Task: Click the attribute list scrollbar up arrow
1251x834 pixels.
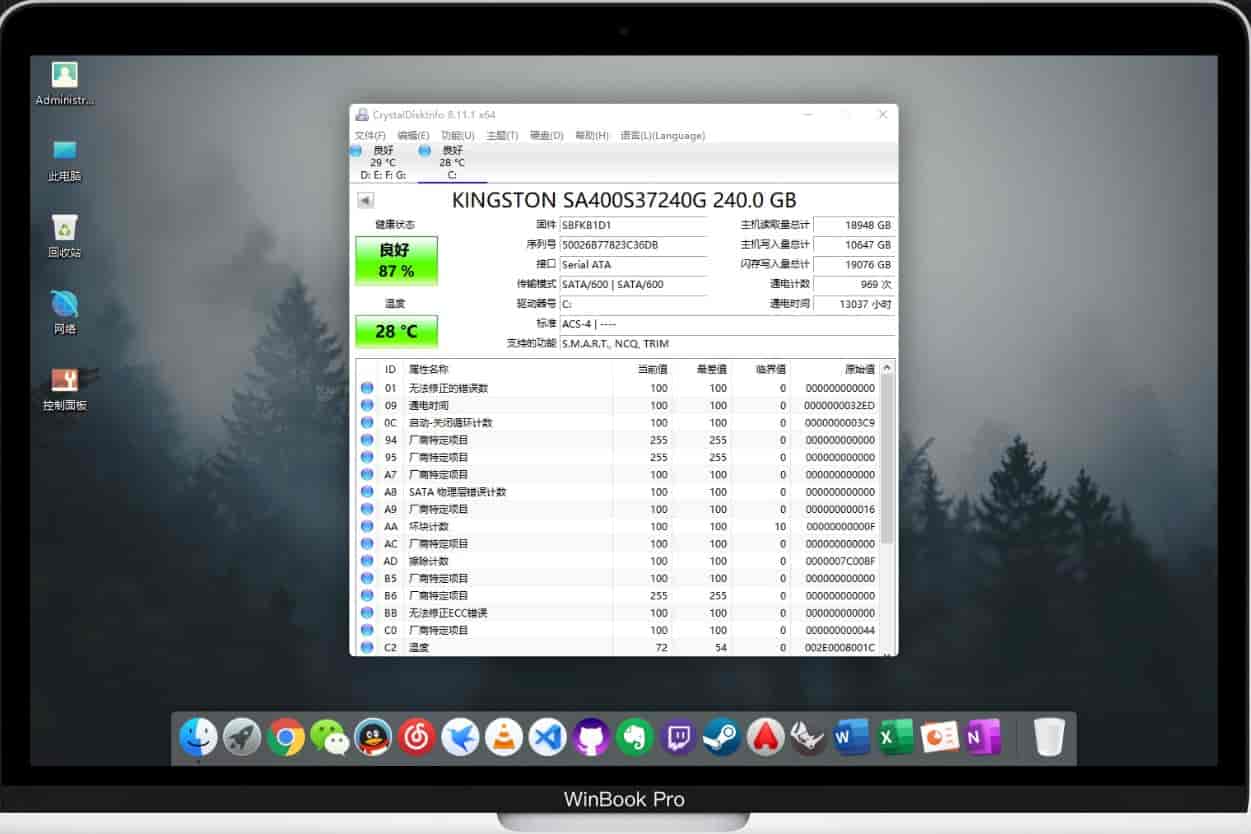Action: 887,368
